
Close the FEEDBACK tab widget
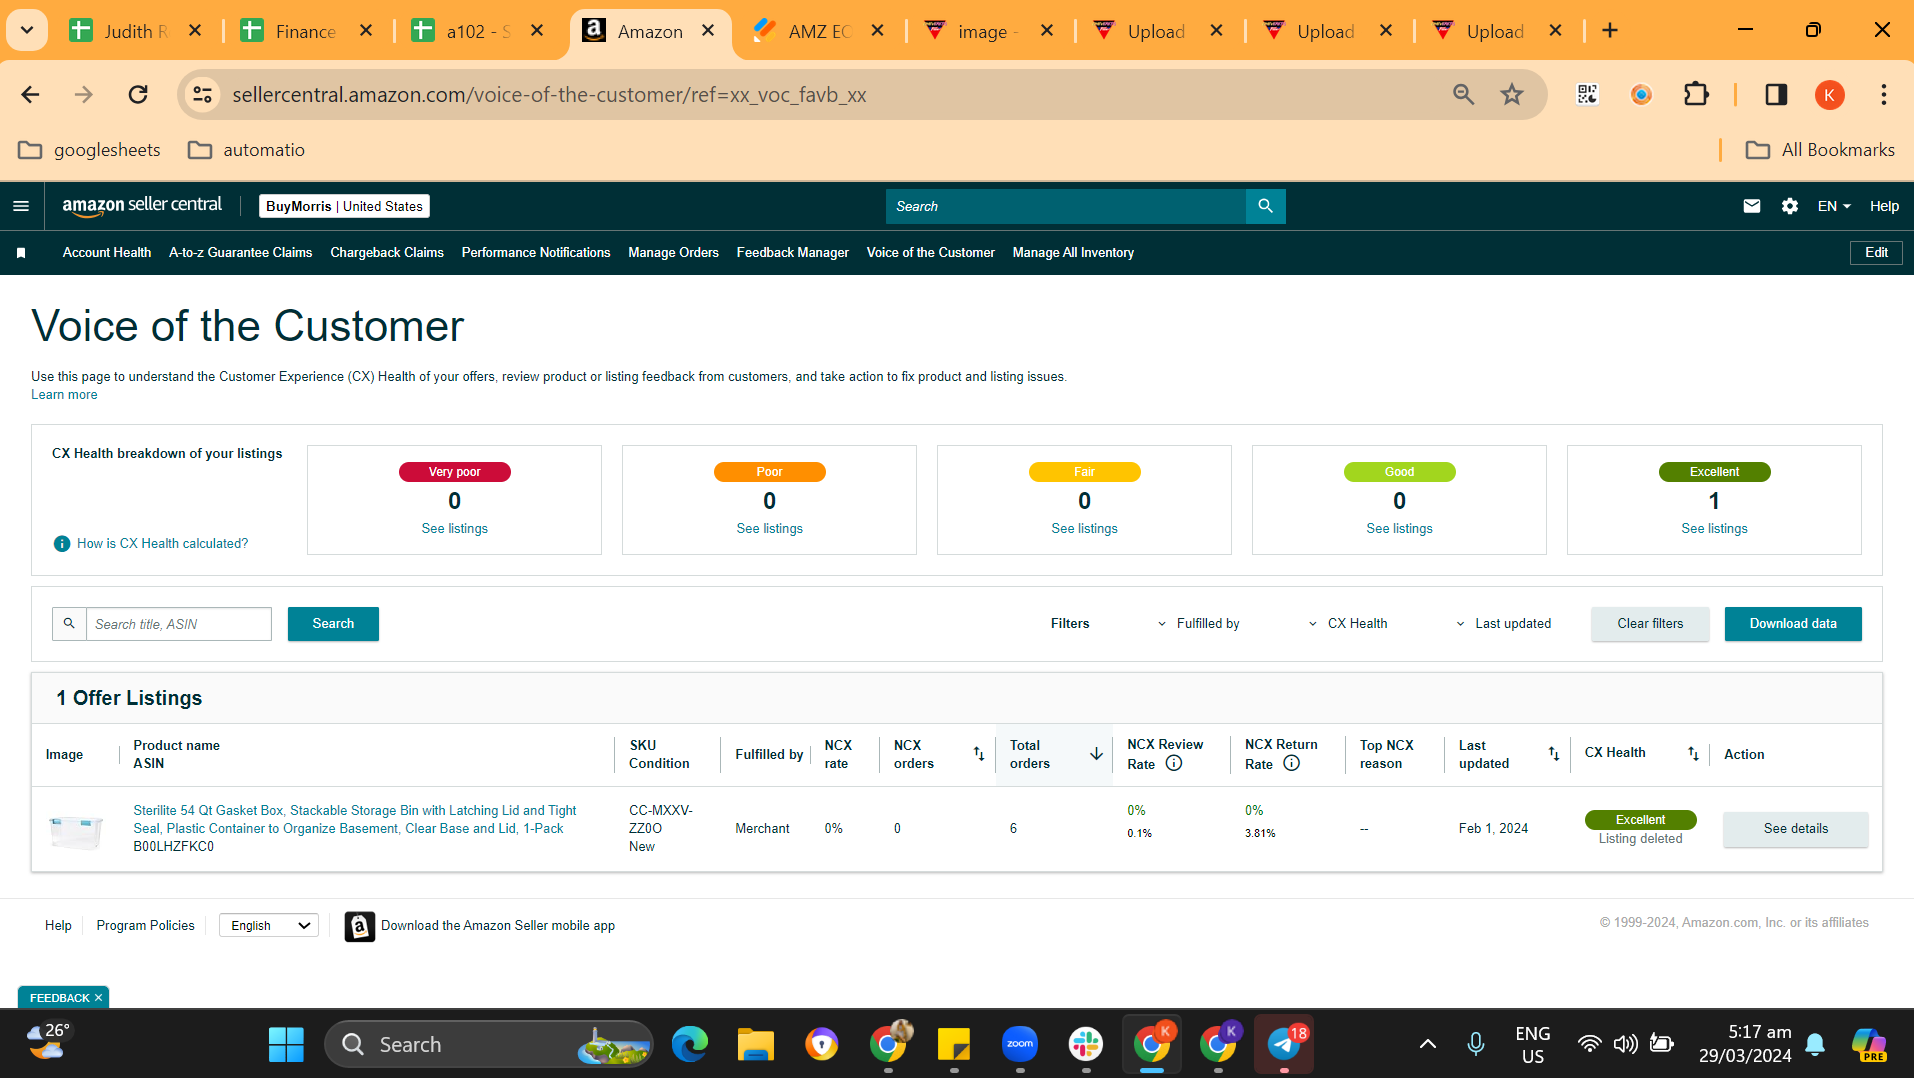pyautogui.click(x=98, y=998)
